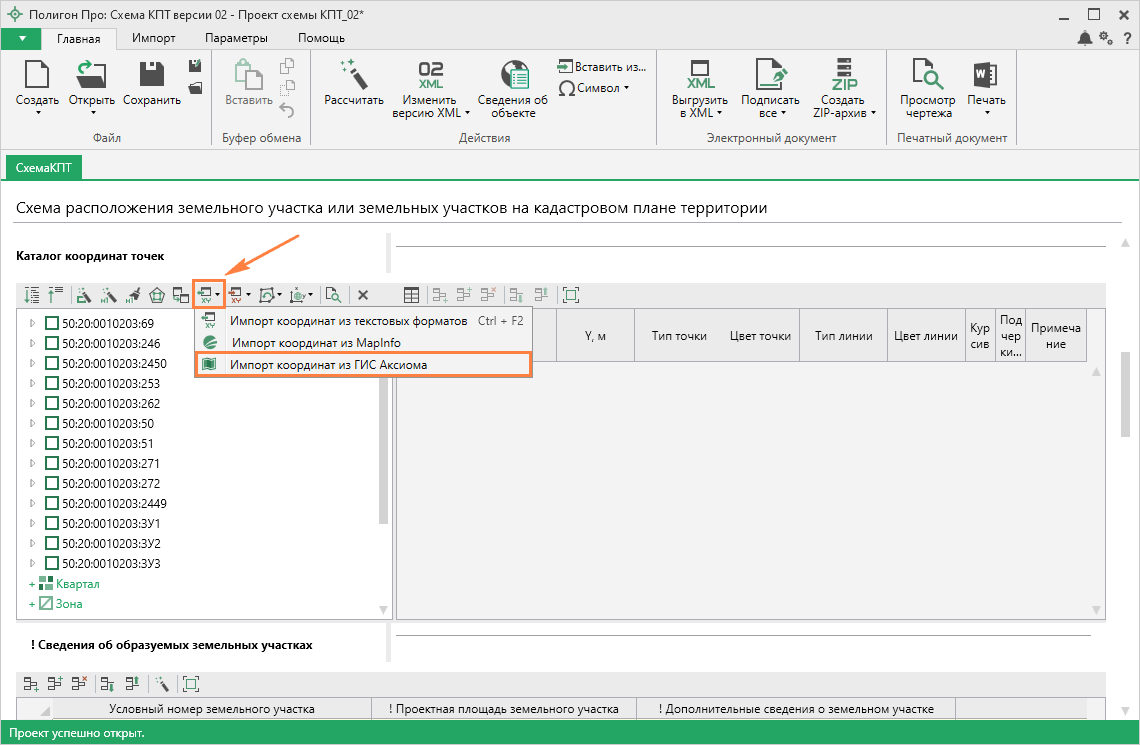The image size is (1140, 745).
Task: Open the Символ dropdown in ribbon
Action: coord(597,88)
